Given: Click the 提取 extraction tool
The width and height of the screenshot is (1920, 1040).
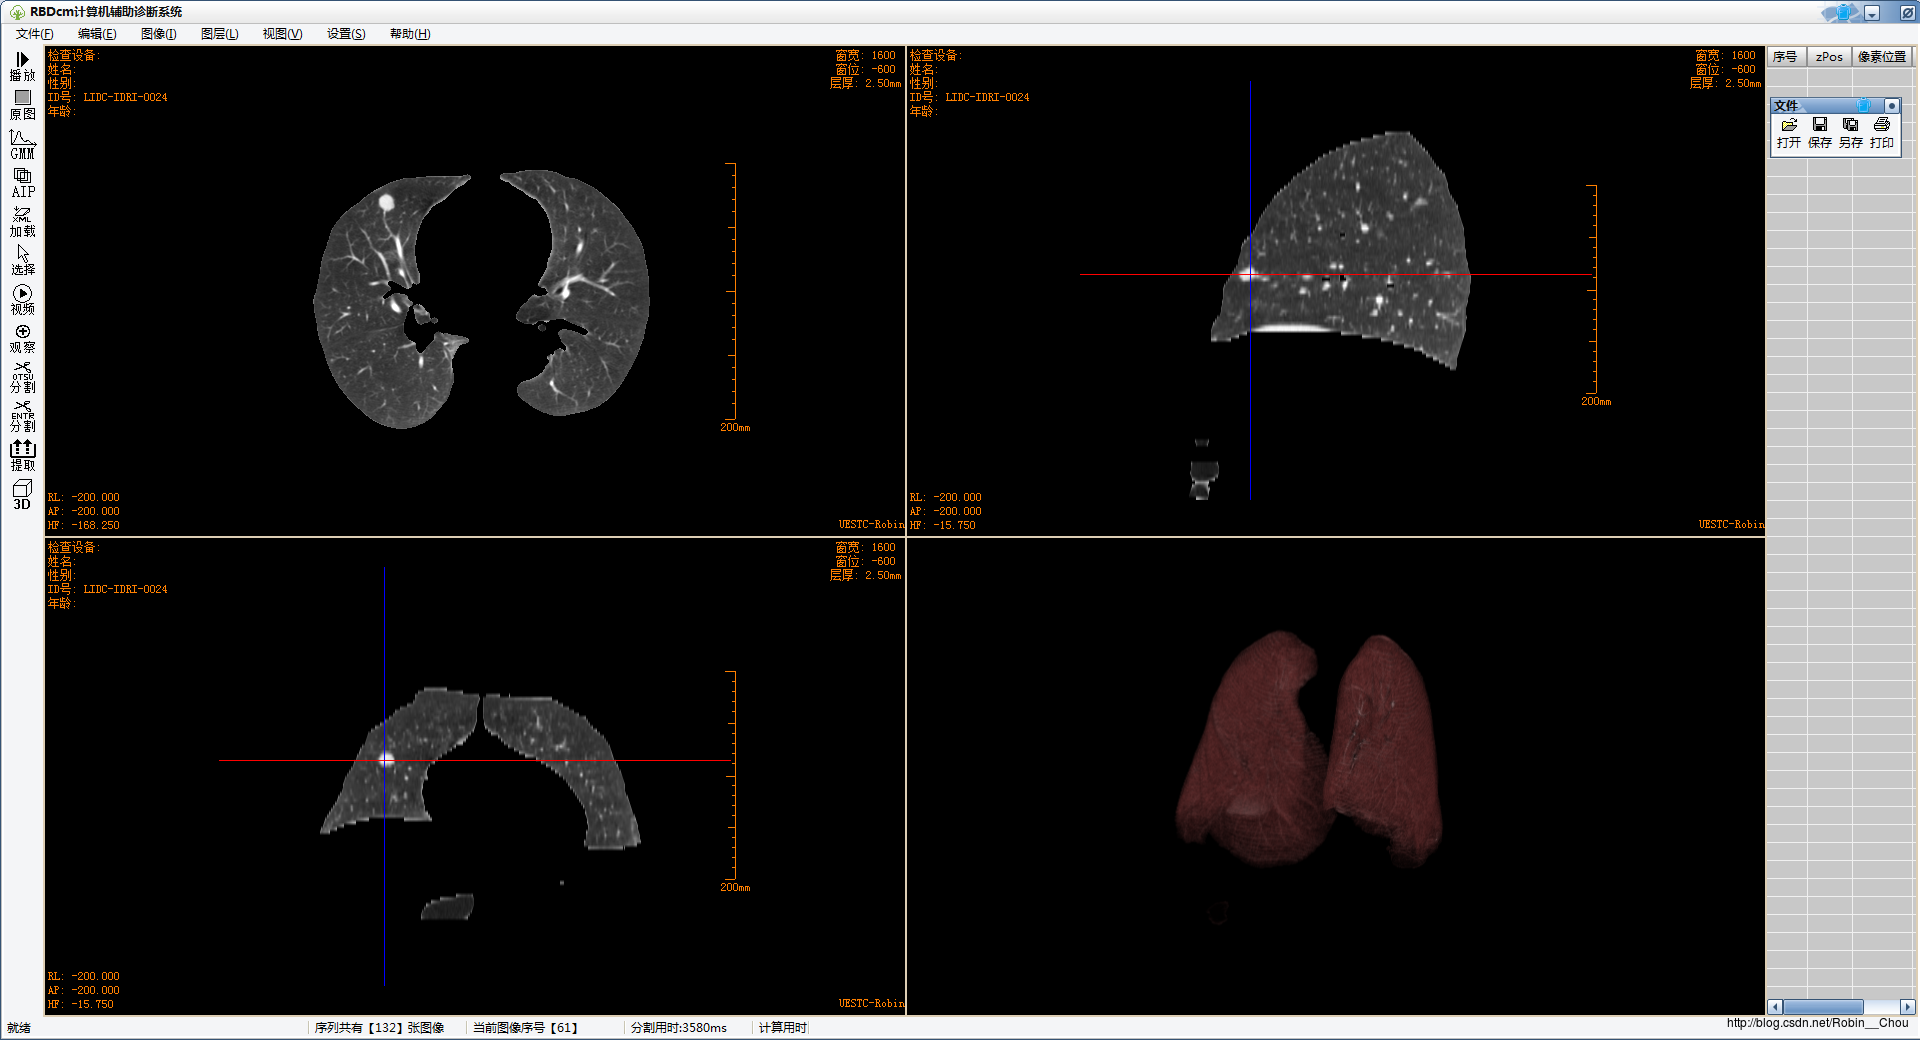Looking at the screenshot, I should 22,456.
